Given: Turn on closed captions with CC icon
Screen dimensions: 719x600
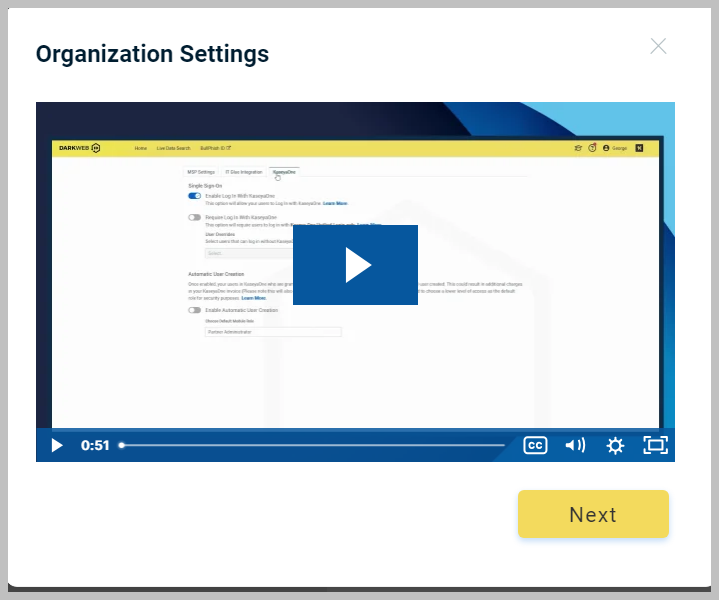Looking at the screenshot, I should pos(535,445).
